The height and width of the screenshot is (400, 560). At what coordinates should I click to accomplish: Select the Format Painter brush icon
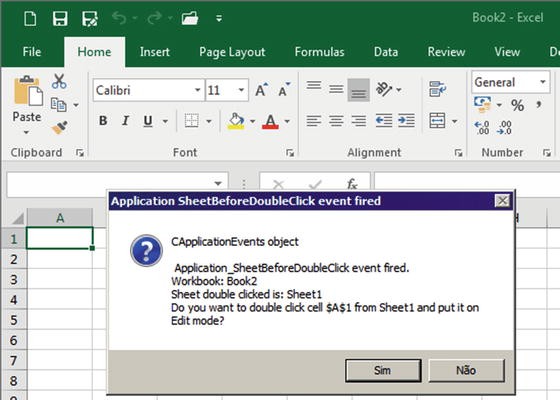coord(59,128)
